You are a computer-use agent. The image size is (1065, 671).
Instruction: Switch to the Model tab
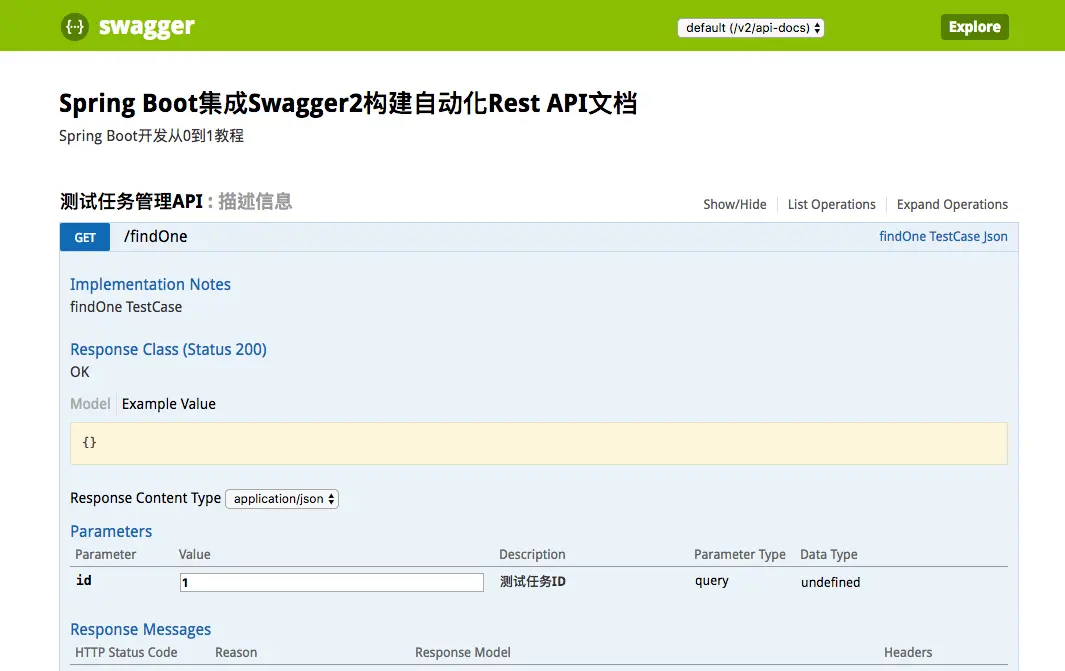point(90,403)
